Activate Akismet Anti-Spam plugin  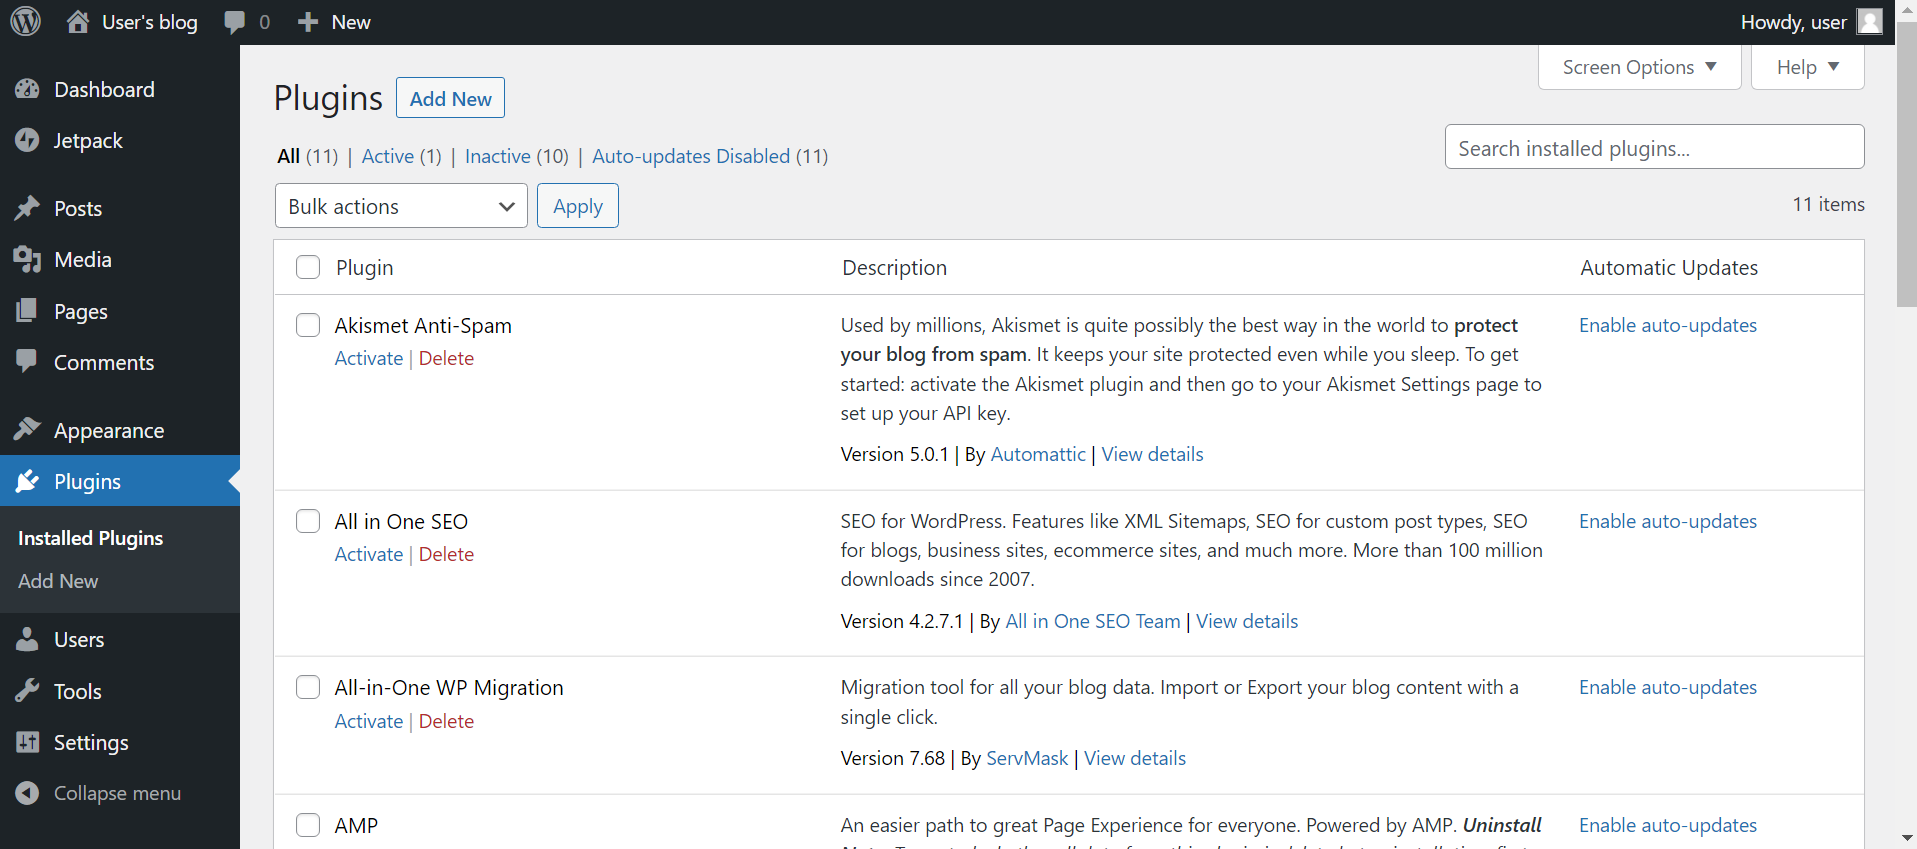[369, 358]
